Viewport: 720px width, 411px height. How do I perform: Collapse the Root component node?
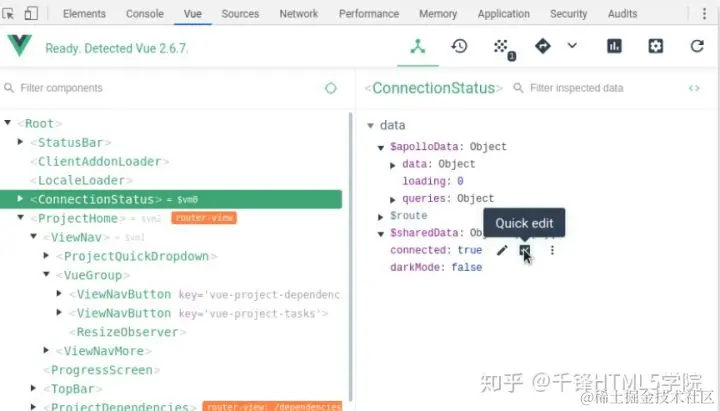pos(8,123)
